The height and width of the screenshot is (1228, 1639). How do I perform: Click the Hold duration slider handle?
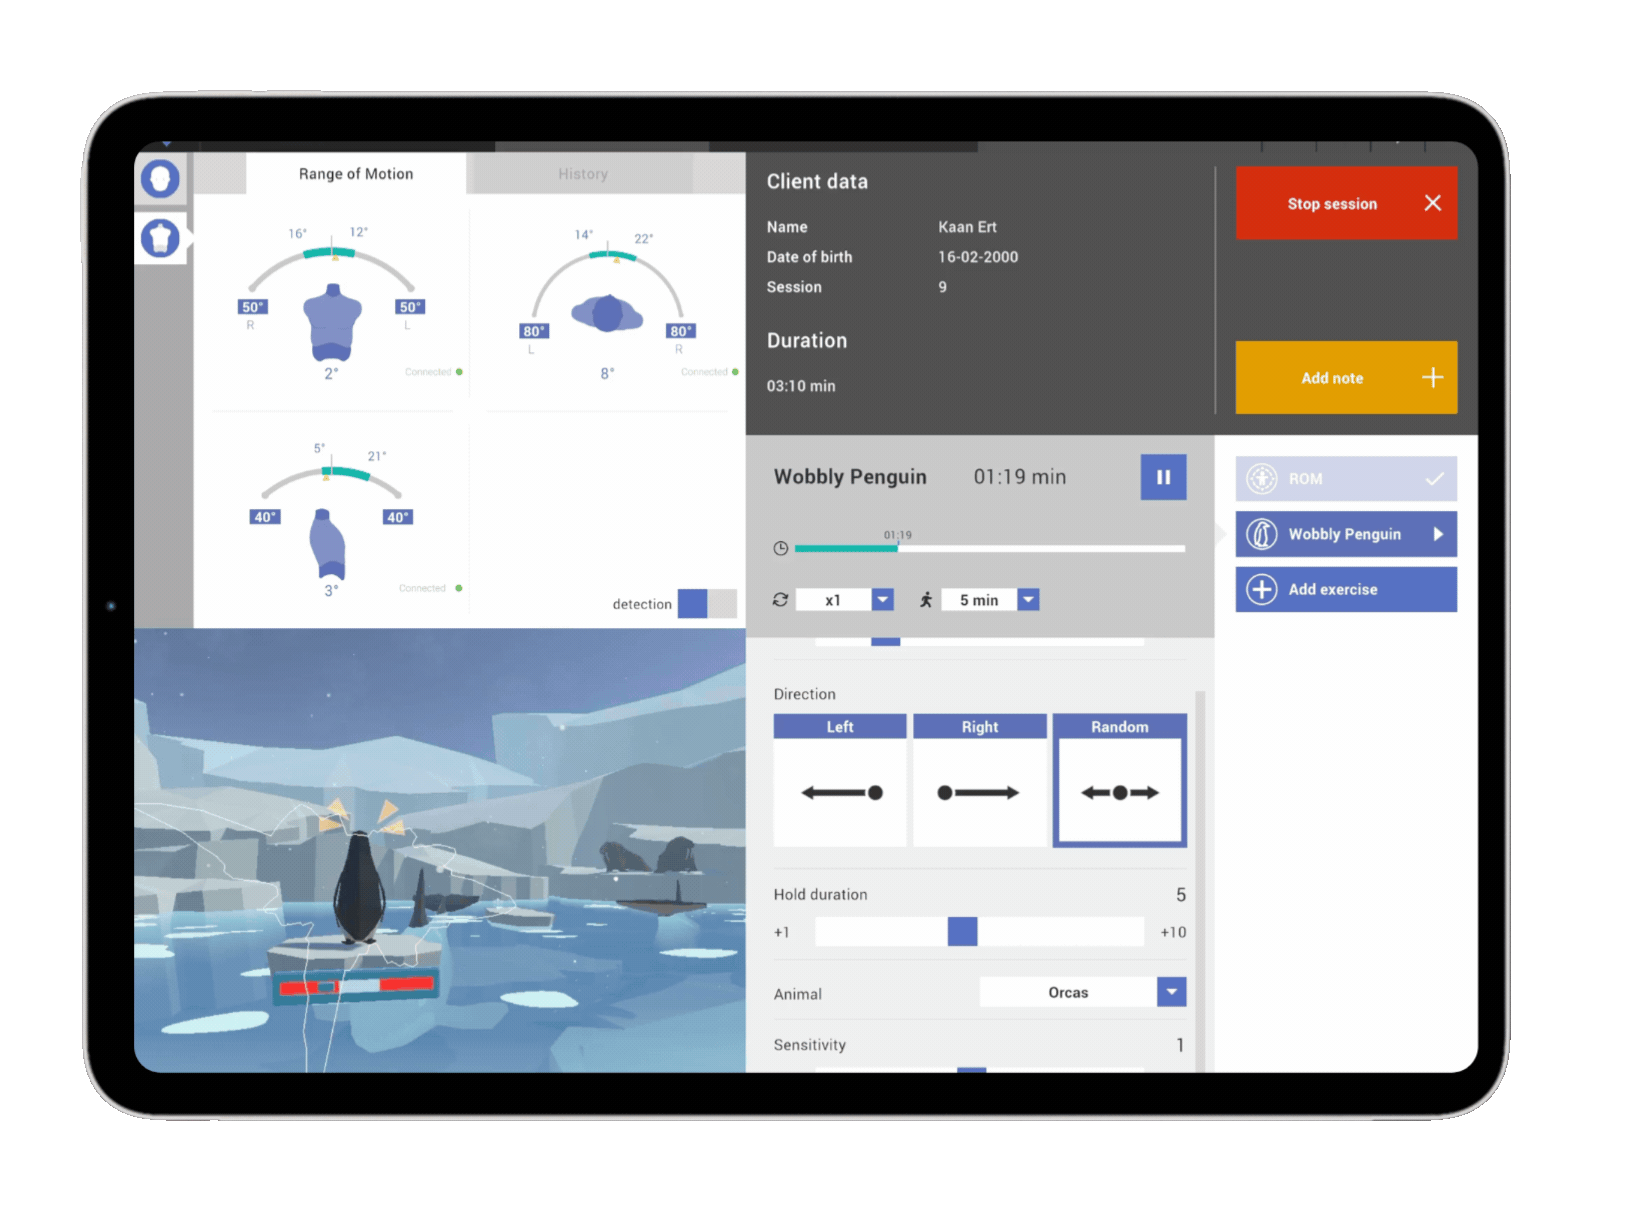962,932
